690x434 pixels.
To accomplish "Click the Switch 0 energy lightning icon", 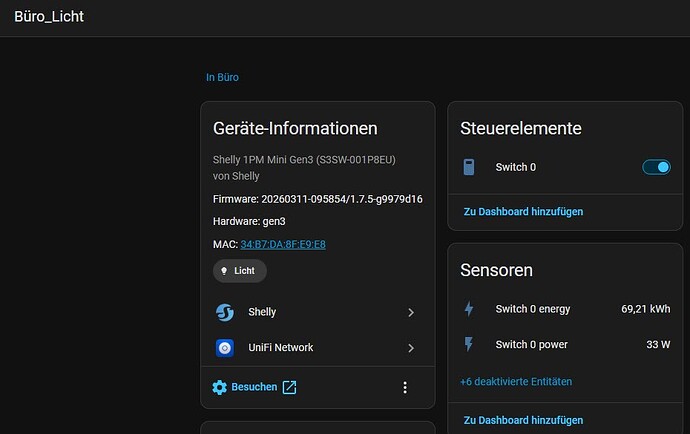I will (x=469, y=309).
